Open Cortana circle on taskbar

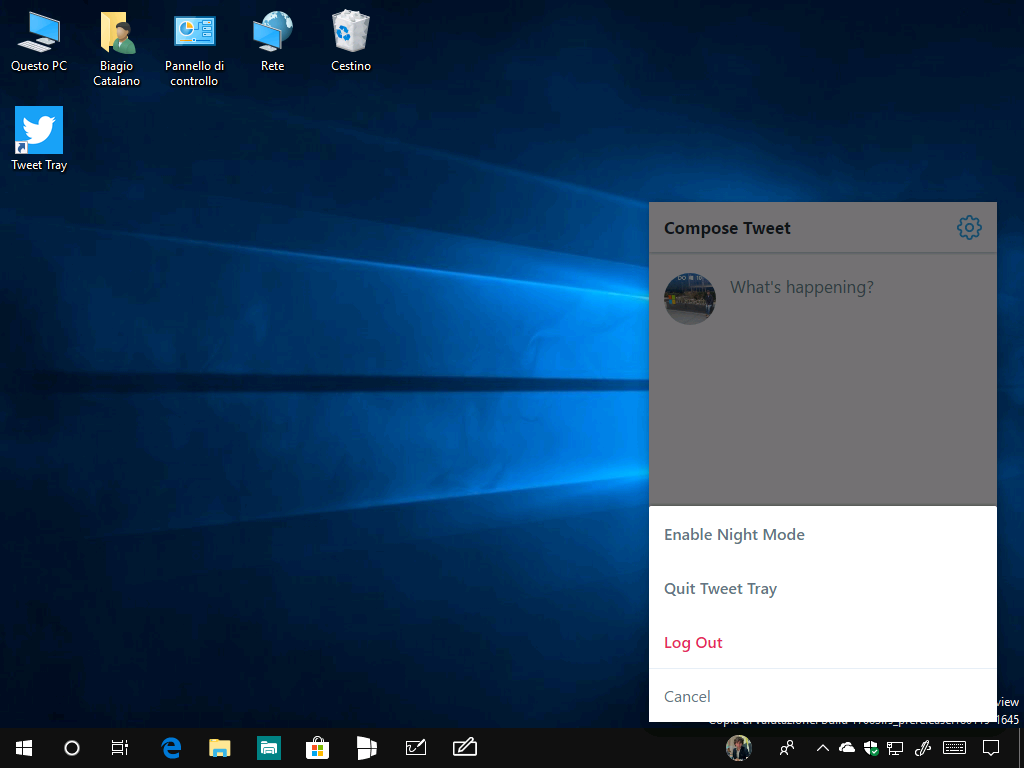click(x=72, y=748)
